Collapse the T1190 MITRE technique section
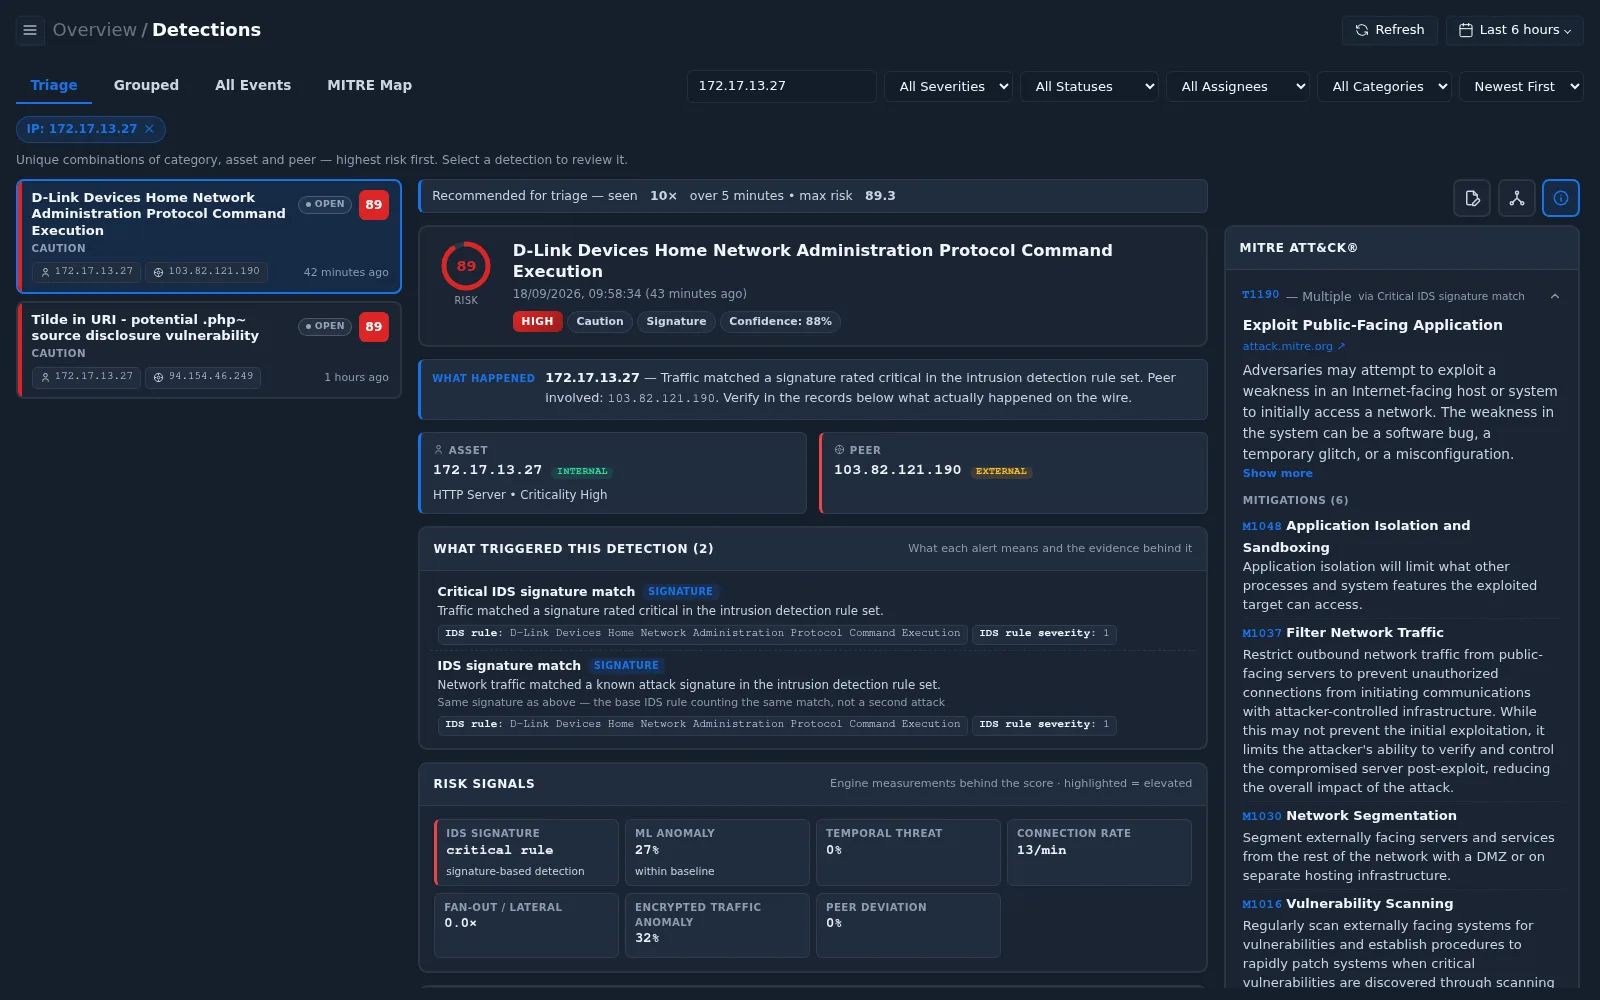 click(x=1555, y=297)
